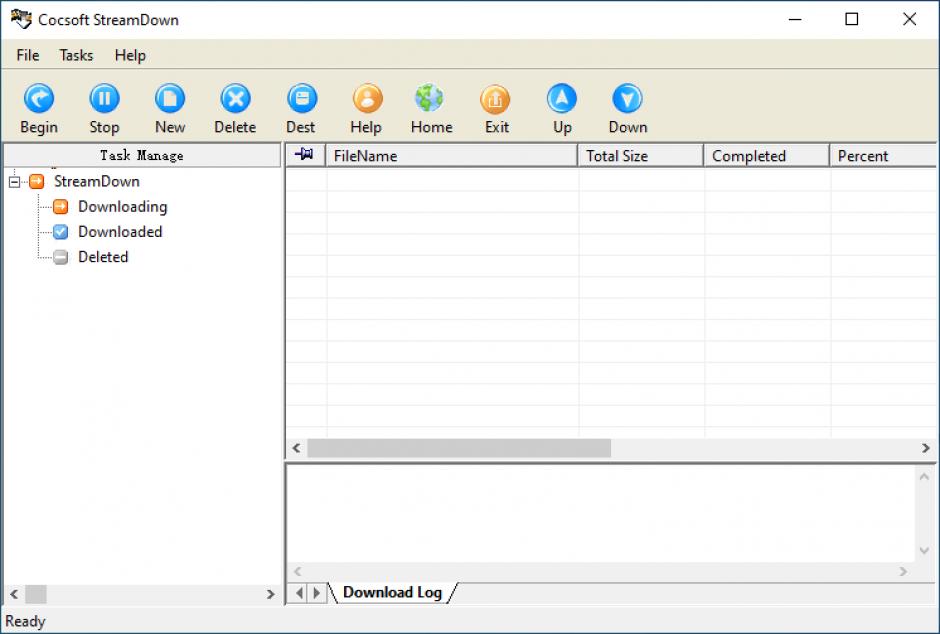Sort by the Total Size column header
Screen dimensions: 940x634
[x=640, y=156]
